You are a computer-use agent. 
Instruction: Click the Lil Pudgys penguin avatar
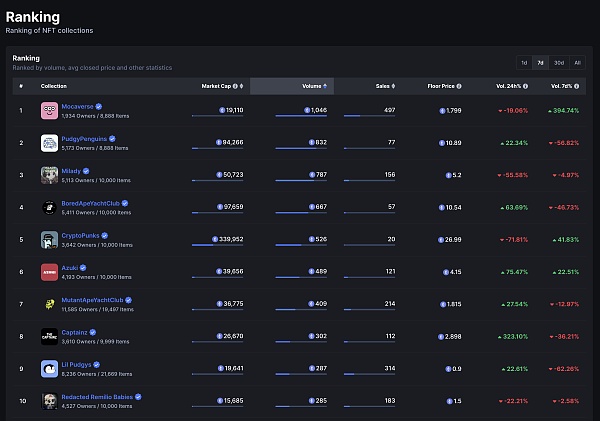pyautogui.click(x=49, y=368)
